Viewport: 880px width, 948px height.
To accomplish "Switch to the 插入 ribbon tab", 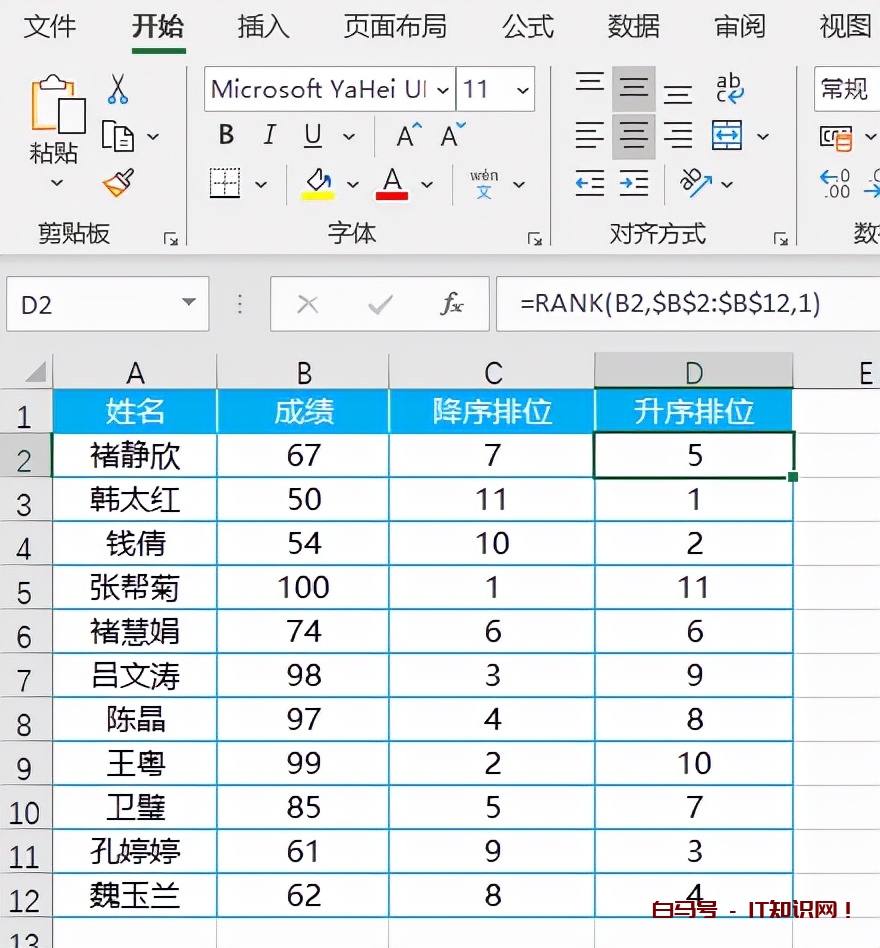I will coord(262,28).
